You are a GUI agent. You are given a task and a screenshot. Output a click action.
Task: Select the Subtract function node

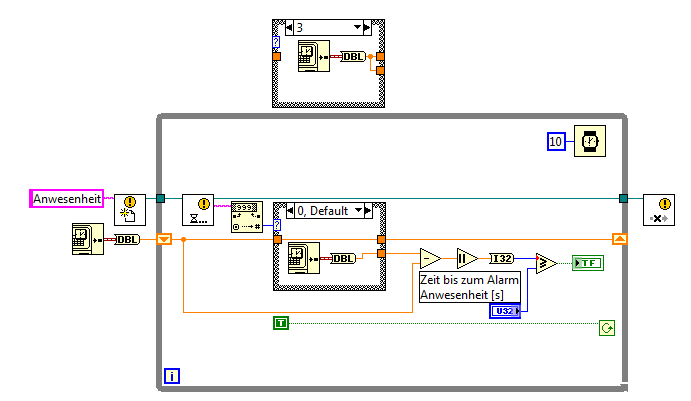coord(430,258)
